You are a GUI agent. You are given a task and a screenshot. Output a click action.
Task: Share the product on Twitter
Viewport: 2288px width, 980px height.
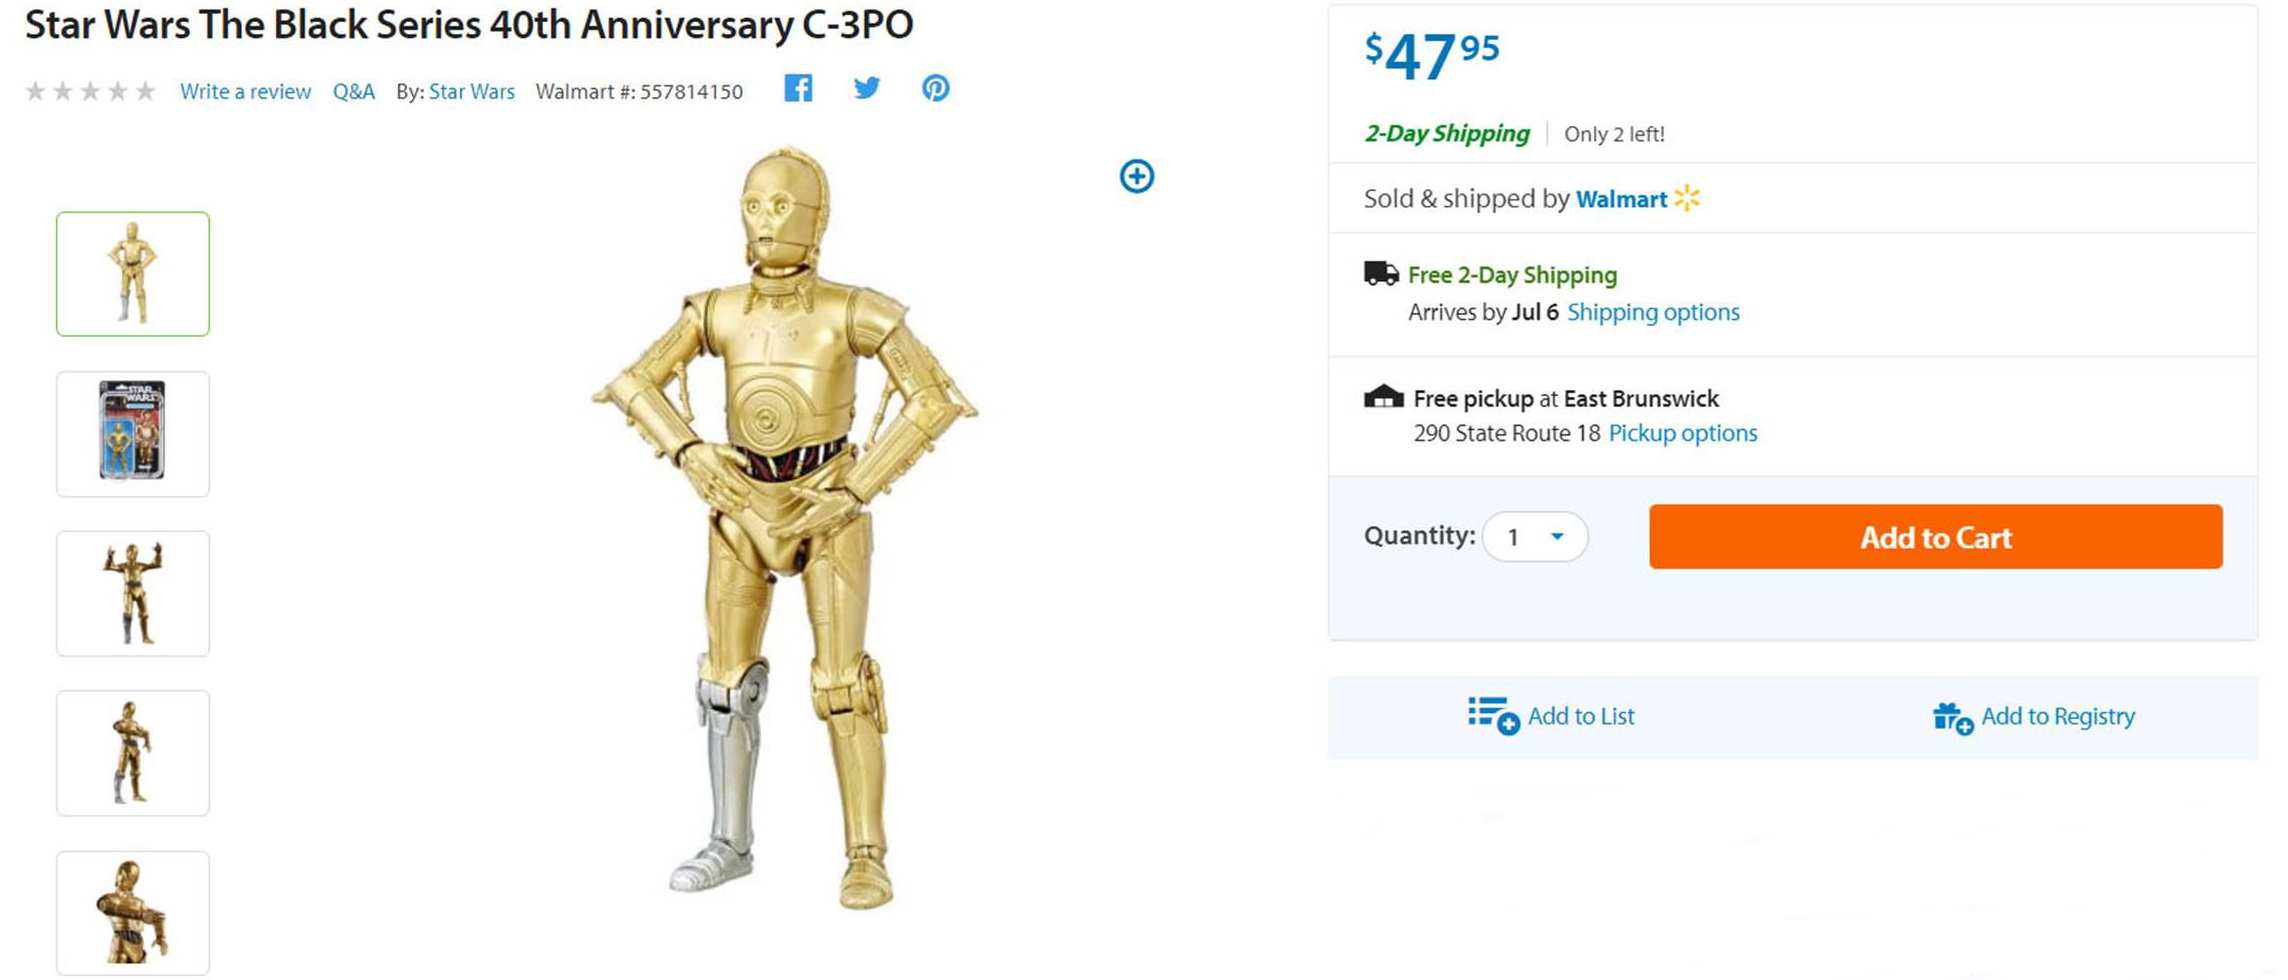866,89
